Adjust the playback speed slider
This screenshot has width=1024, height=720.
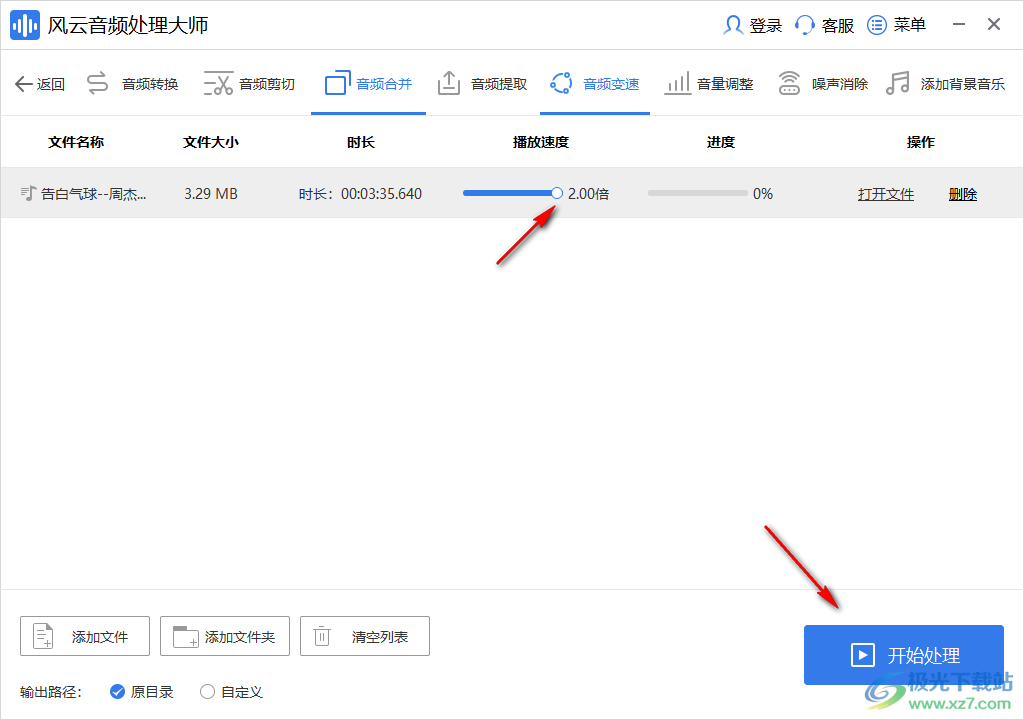(556, 192)
